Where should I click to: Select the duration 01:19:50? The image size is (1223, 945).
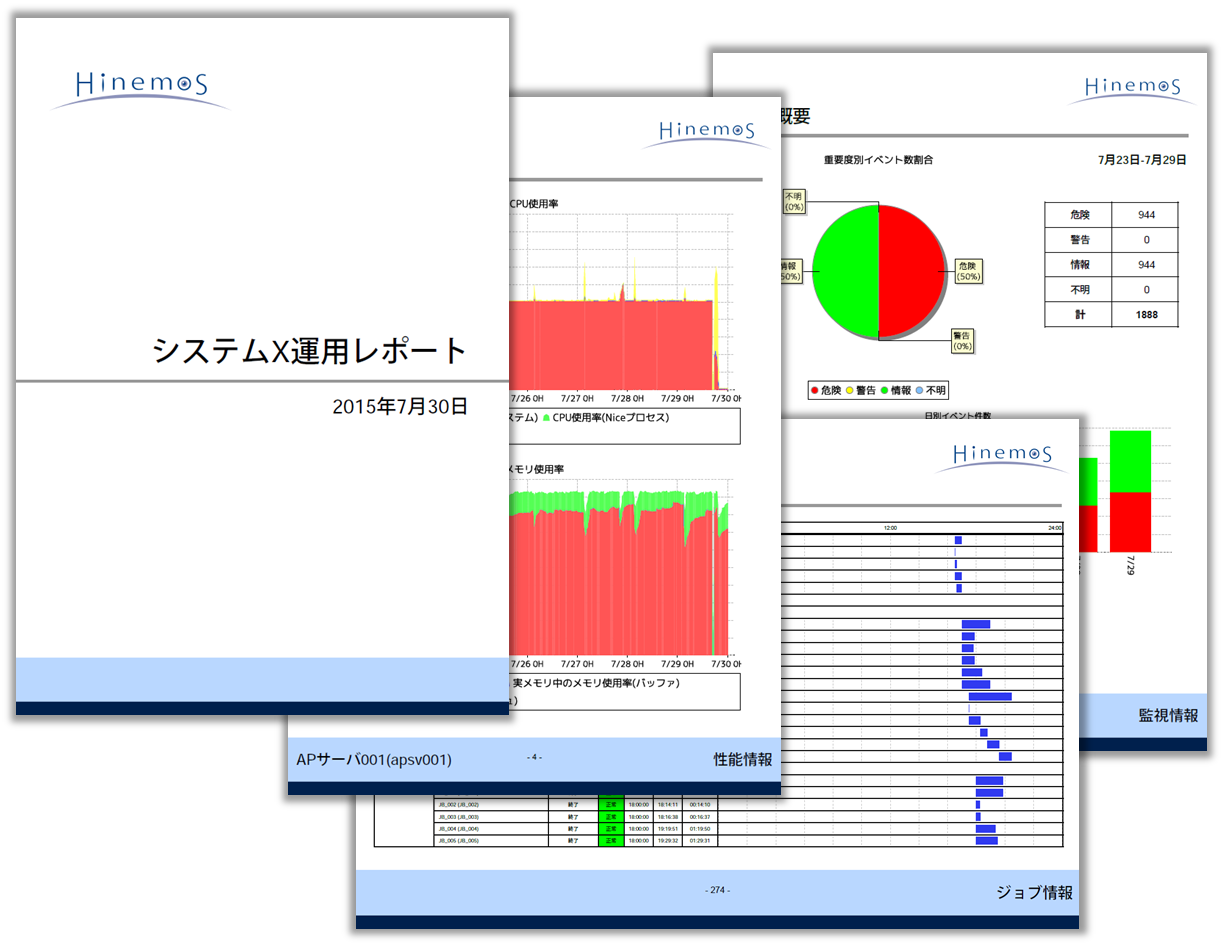(699, 828)
